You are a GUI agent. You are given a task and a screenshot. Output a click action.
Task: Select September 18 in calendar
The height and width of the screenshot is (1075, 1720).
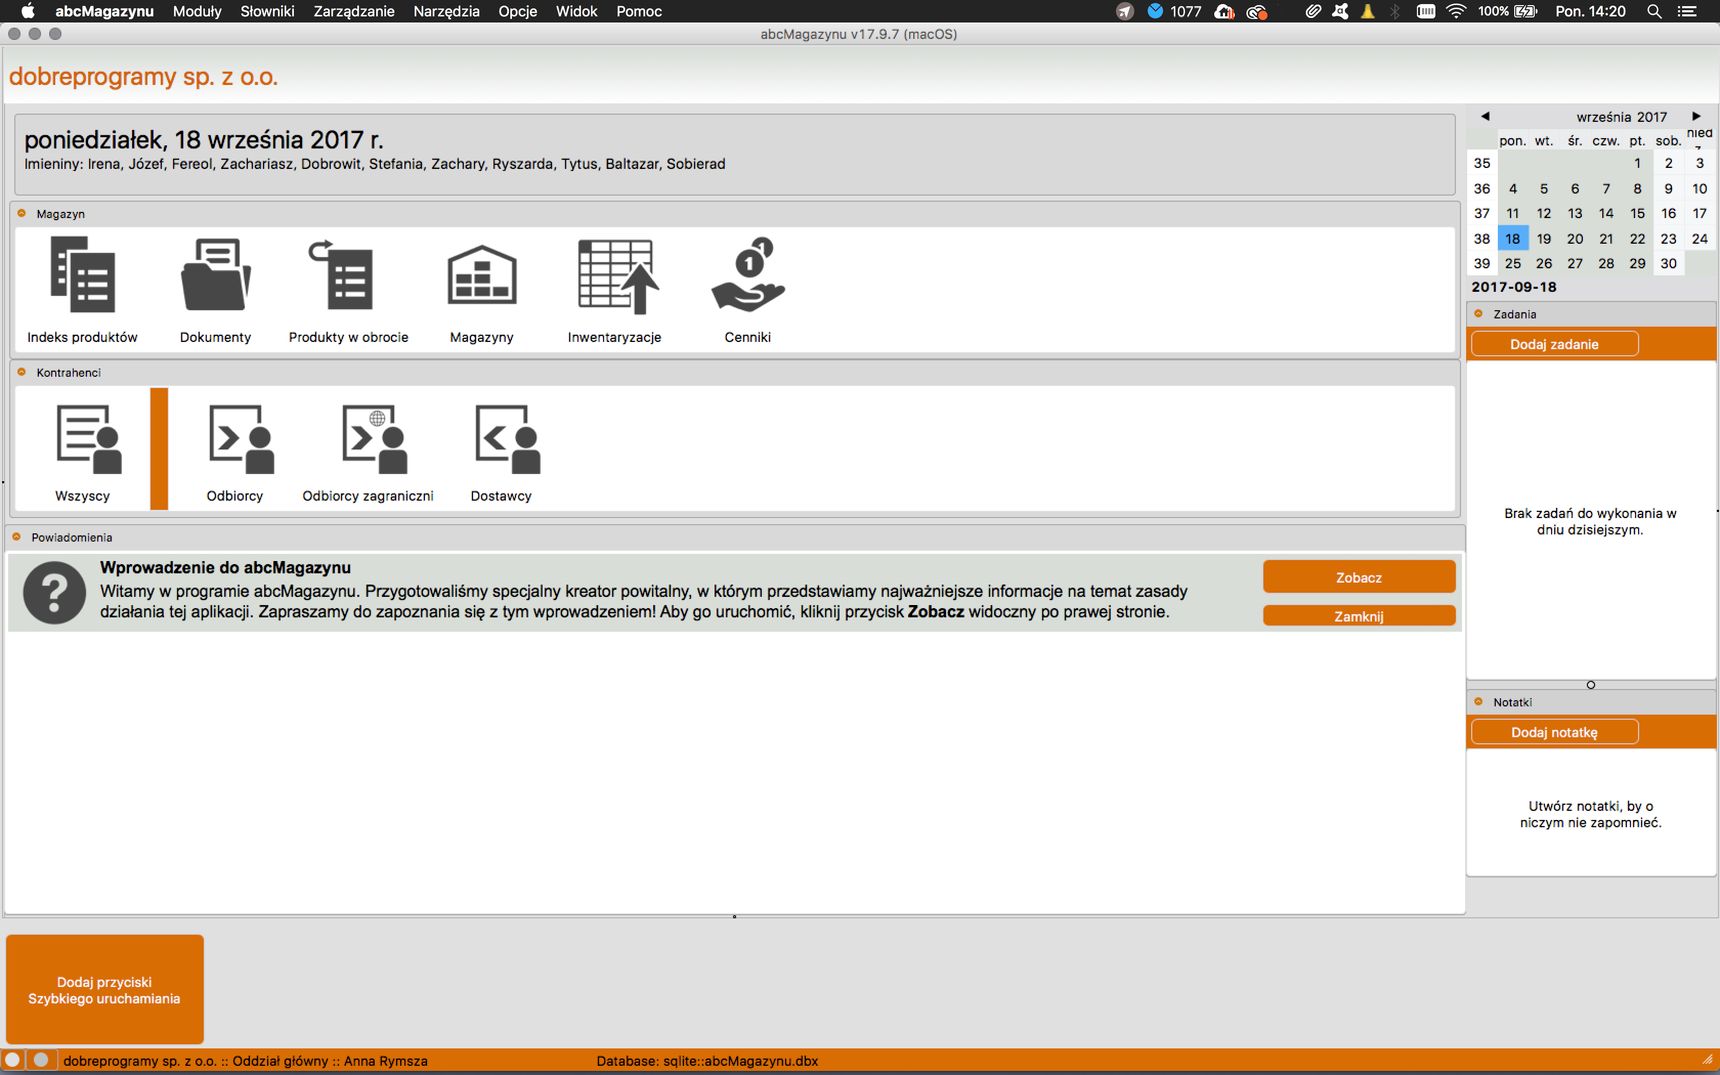tap(1513, 238)
